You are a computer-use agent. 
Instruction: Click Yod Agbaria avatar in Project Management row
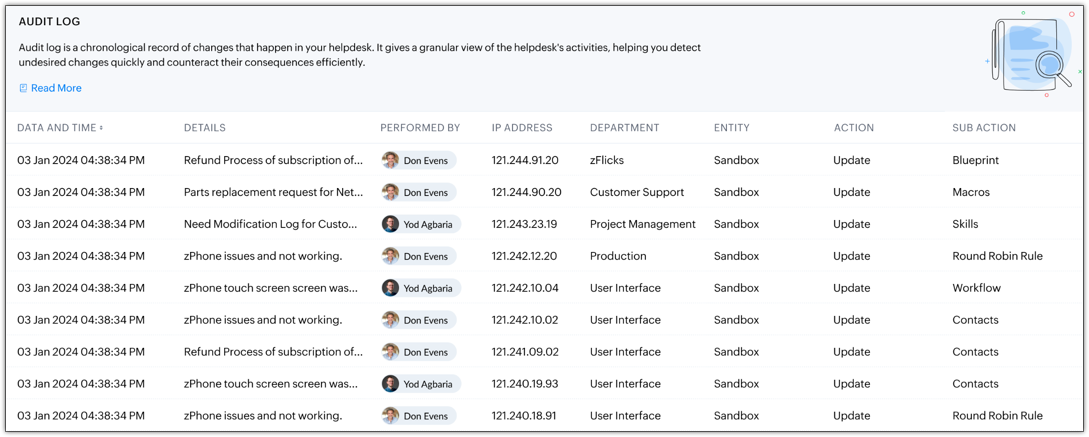(391, 224)
